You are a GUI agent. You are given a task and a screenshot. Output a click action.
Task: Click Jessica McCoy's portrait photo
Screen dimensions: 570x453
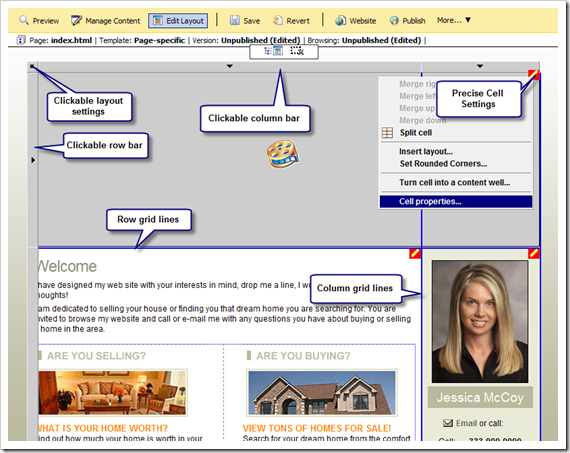tap(480, 321)
